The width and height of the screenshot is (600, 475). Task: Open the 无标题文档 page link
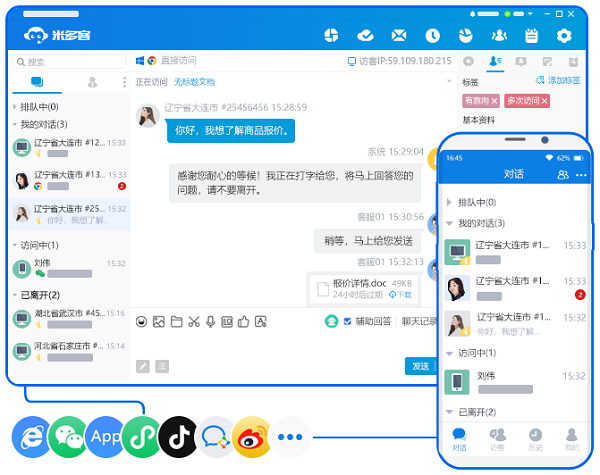point(194,82)
